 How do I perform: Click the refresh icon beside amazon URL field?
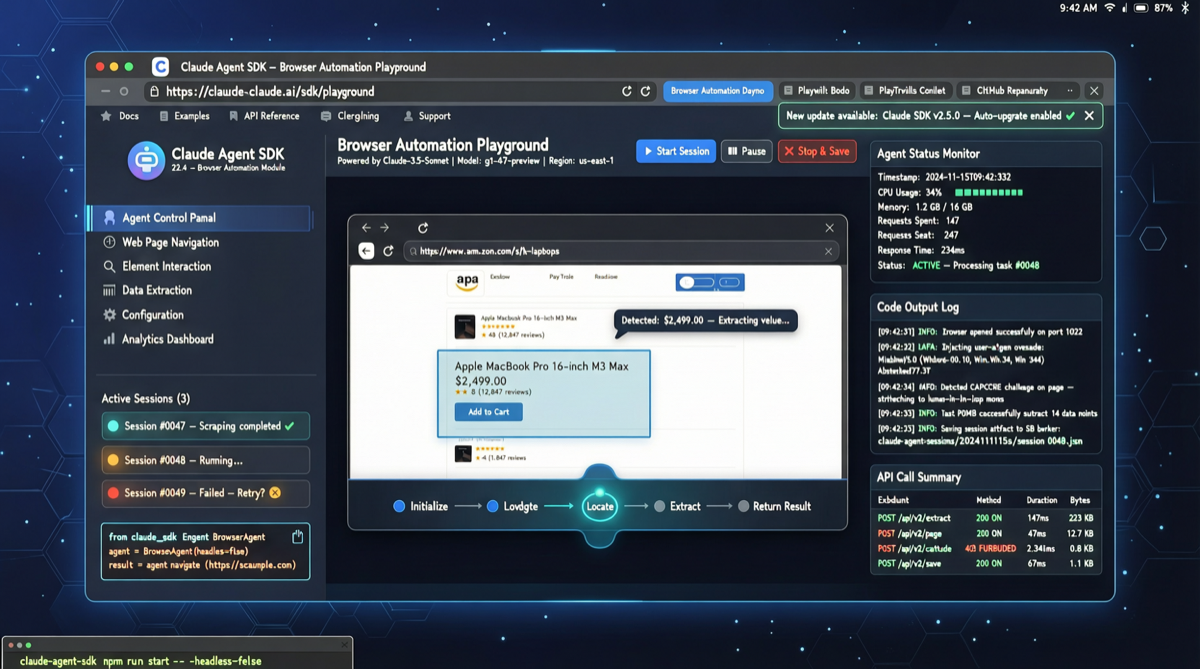[x=389, y=251]
